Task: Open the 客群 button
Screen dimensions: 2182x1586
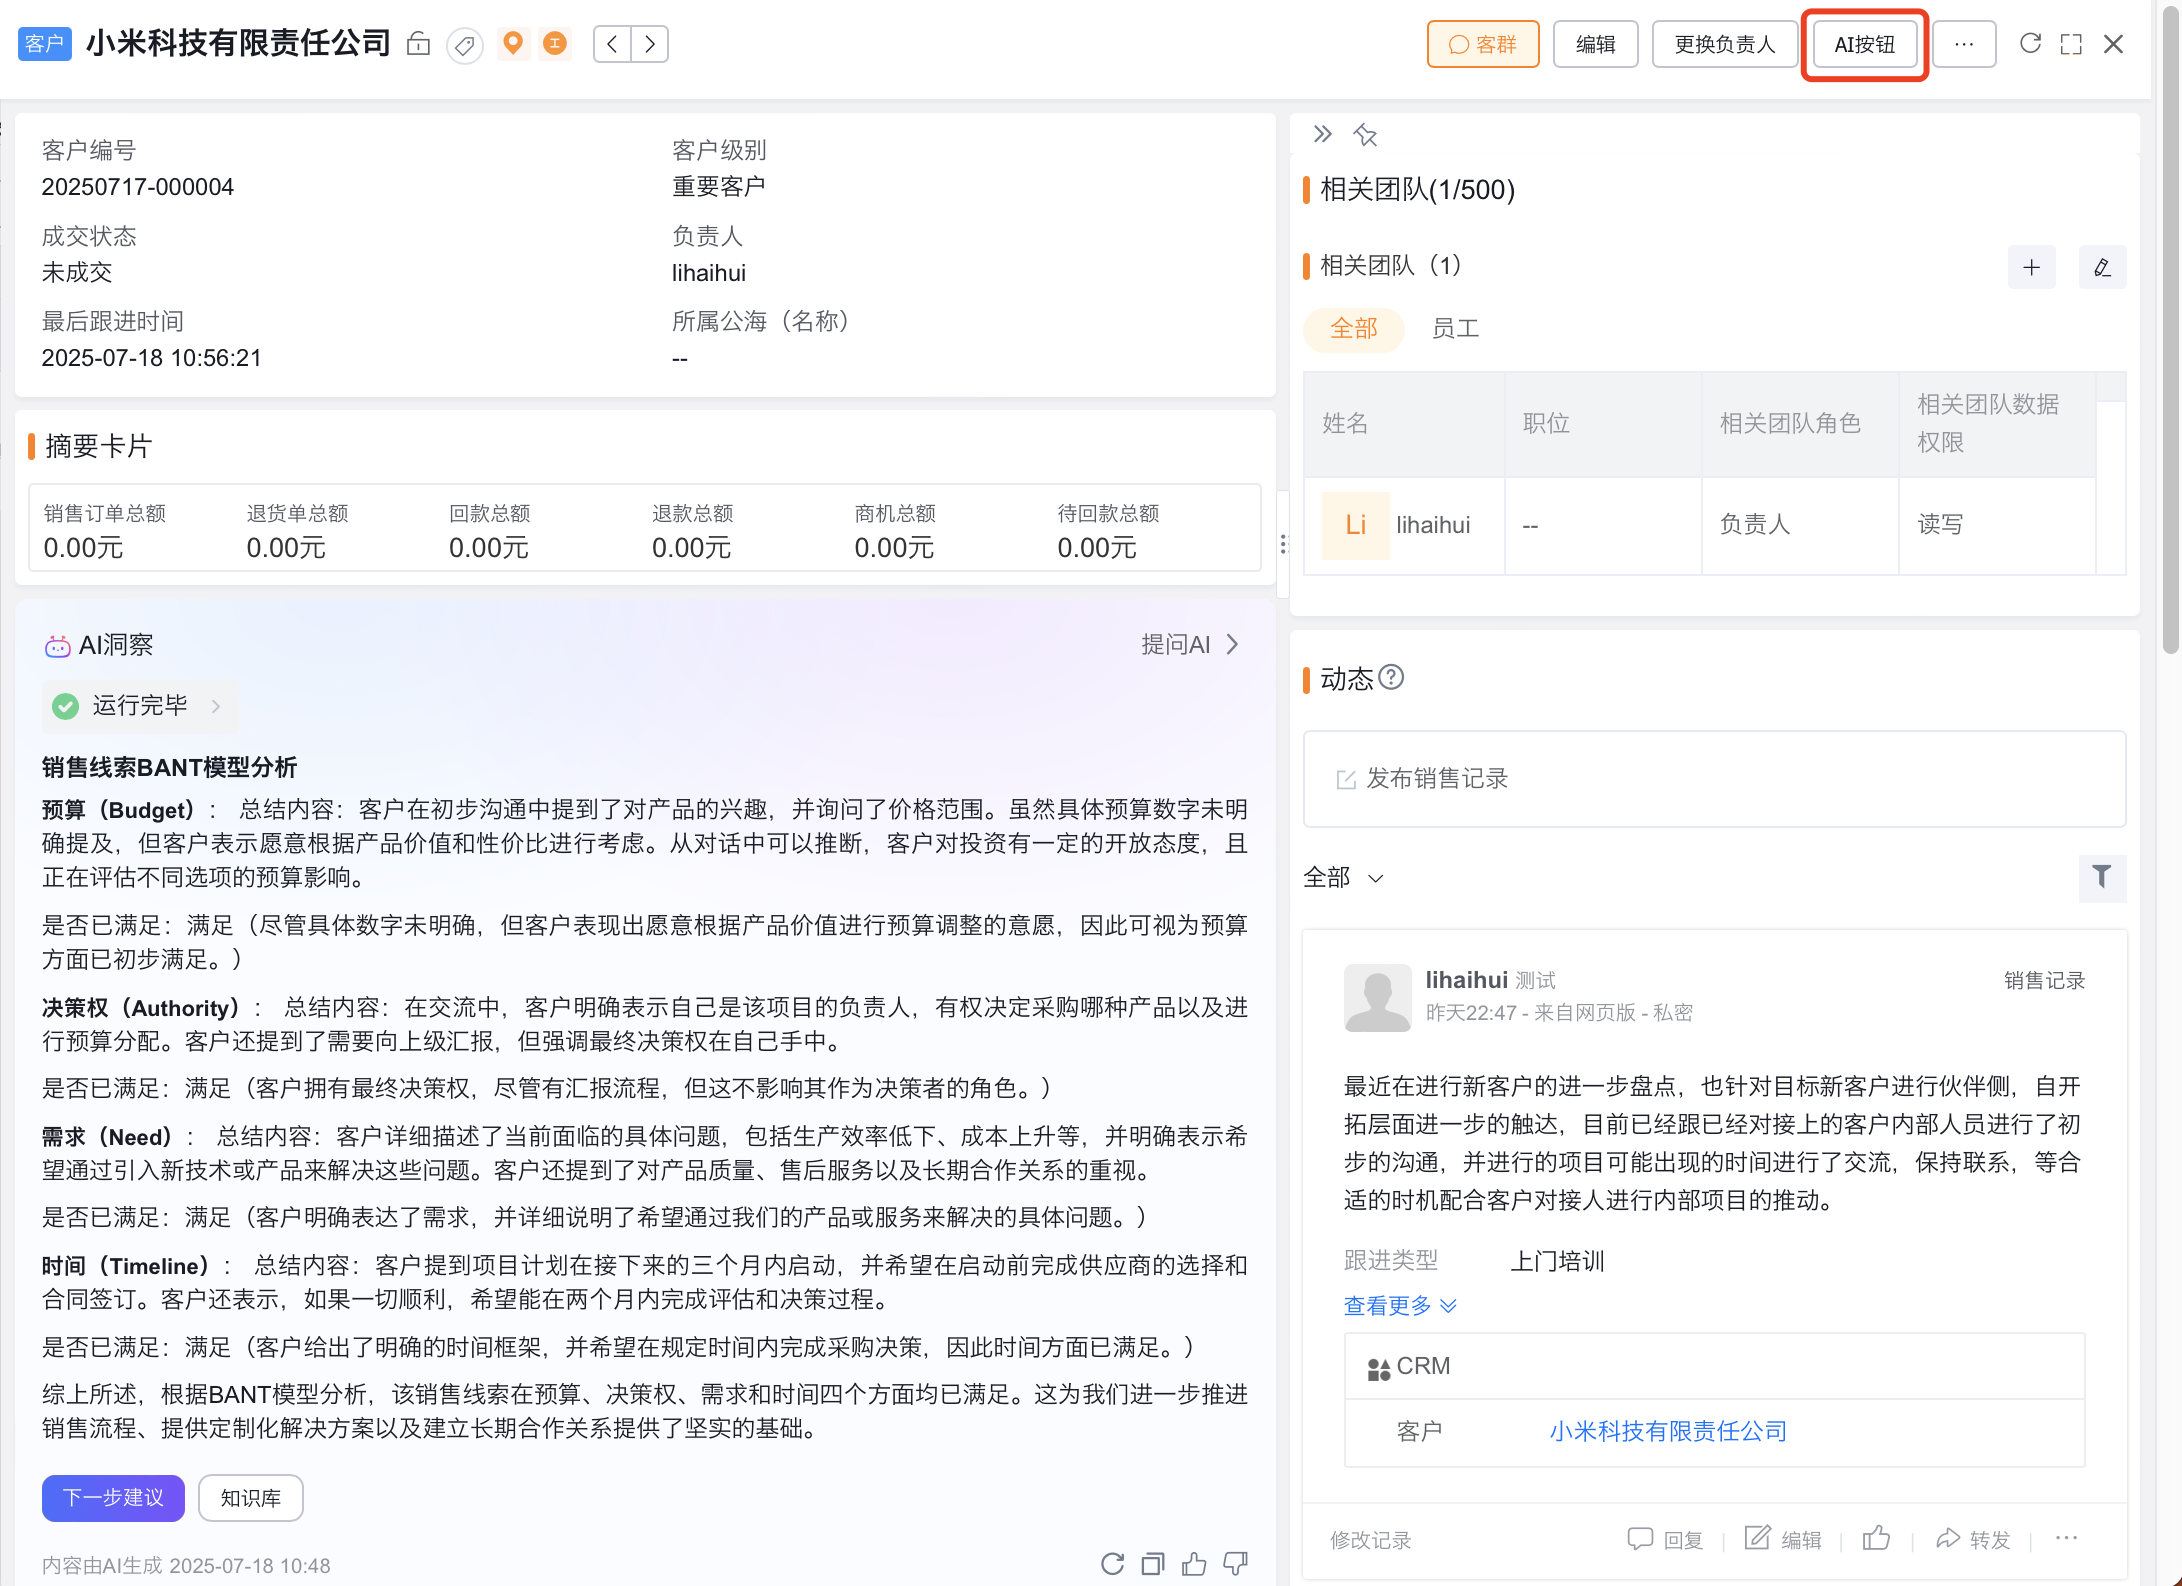Action: [1482, 44]
